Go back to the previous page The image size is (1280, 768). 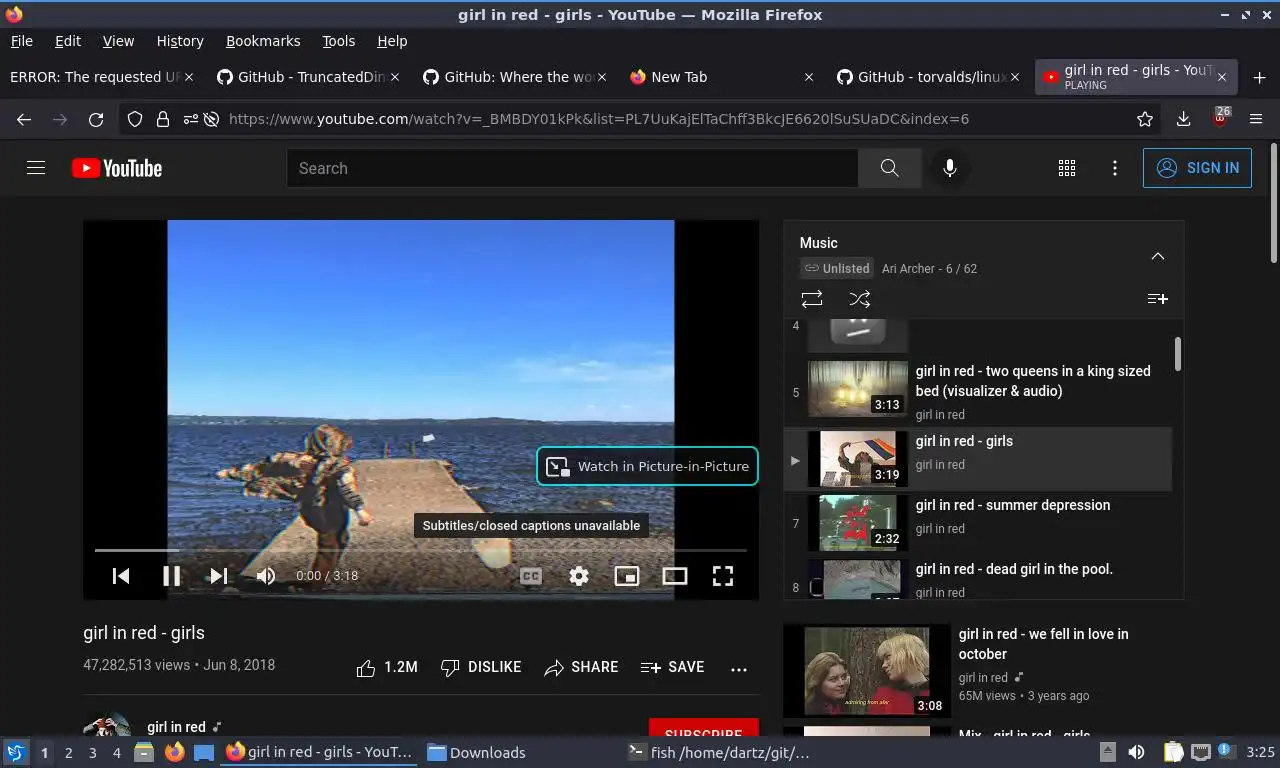[24, 119]
